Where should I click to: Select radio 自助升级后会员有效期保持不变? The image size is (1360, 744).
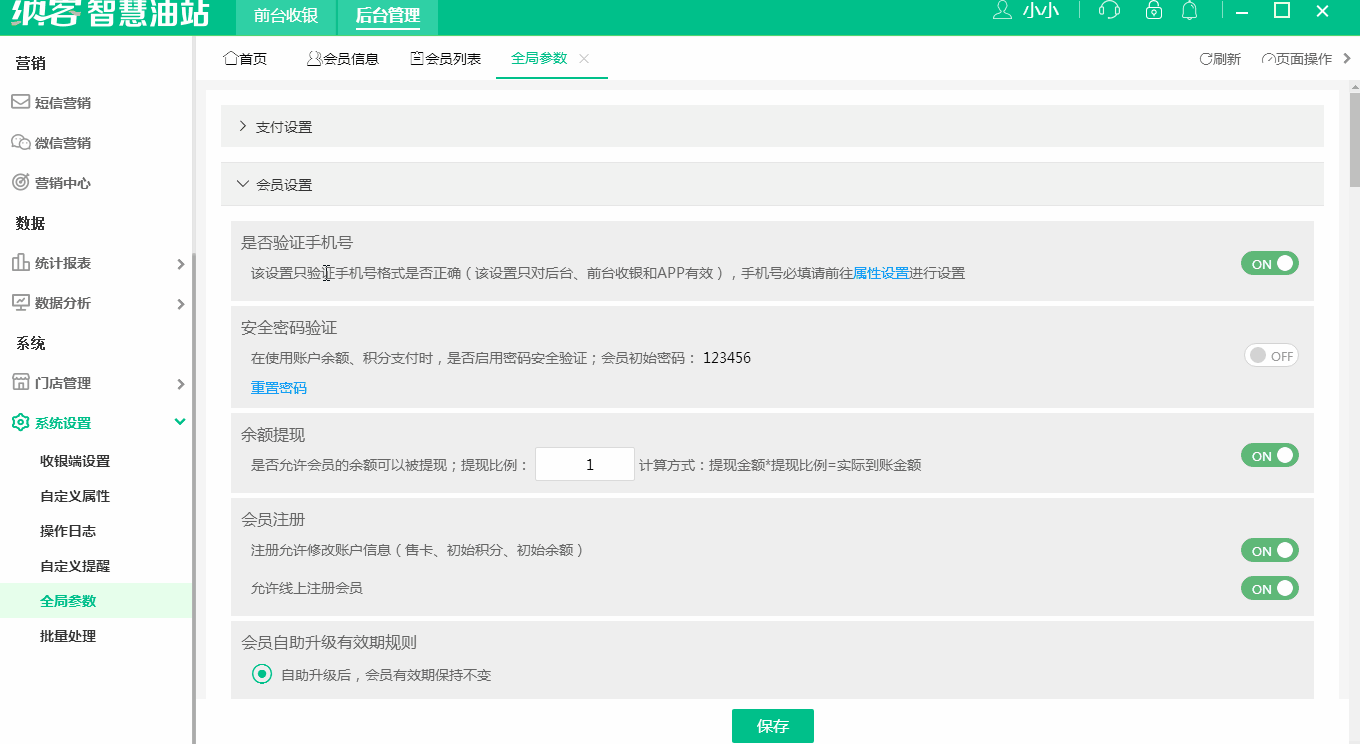click(261, 674)
